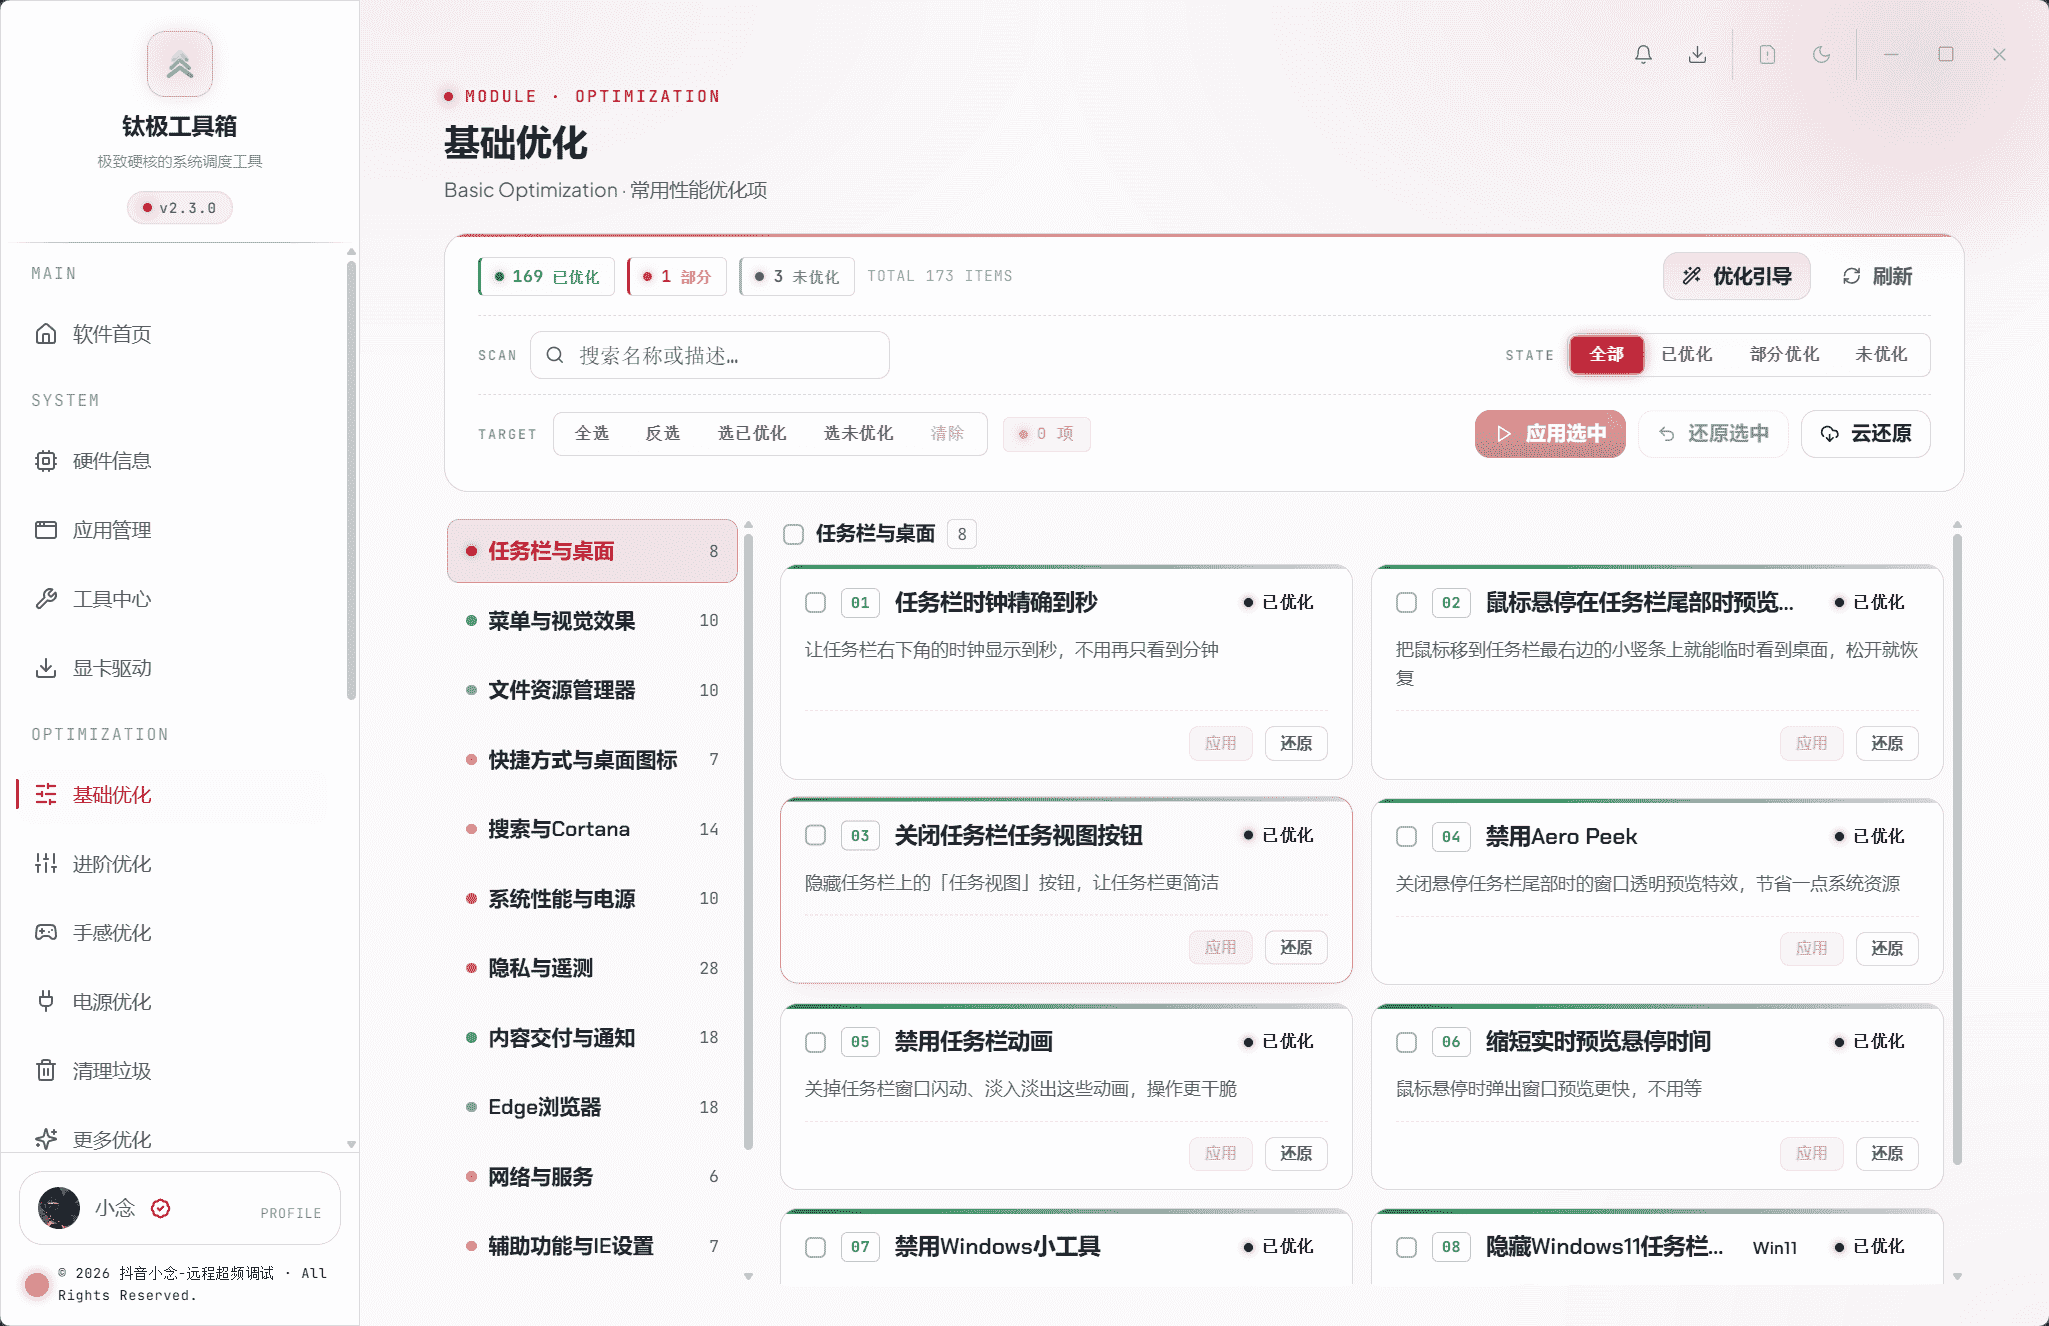Image resolution: width=2049 pixels, height=1326 pixels.
Task: Check item 03 关闭任务栏任务视图按钮
Action: click(x=816, y=835)
